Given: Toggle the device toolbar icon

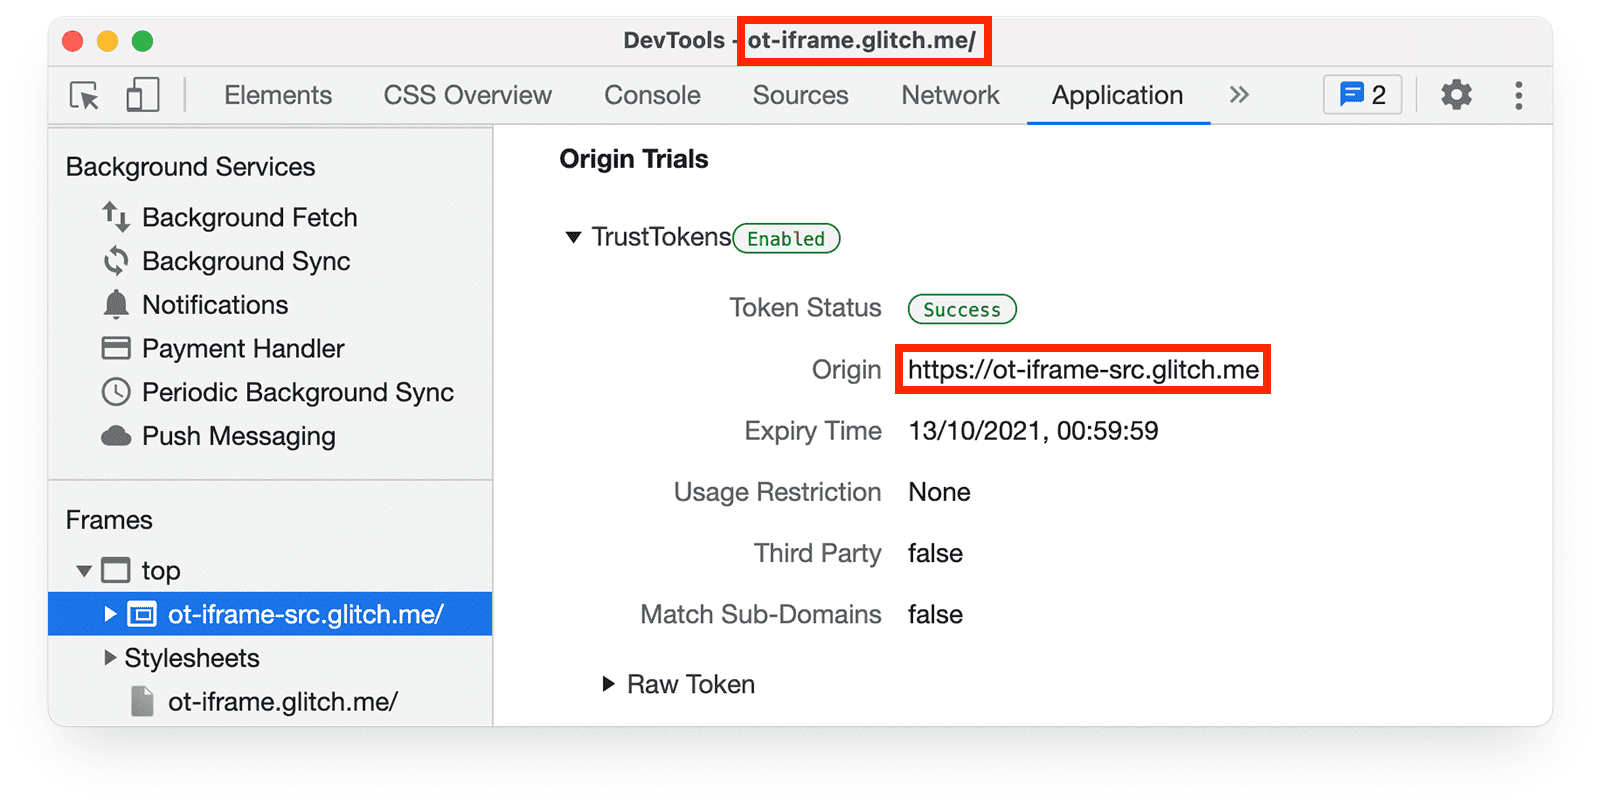Looking at the screenshot, I should click(142, 96).
